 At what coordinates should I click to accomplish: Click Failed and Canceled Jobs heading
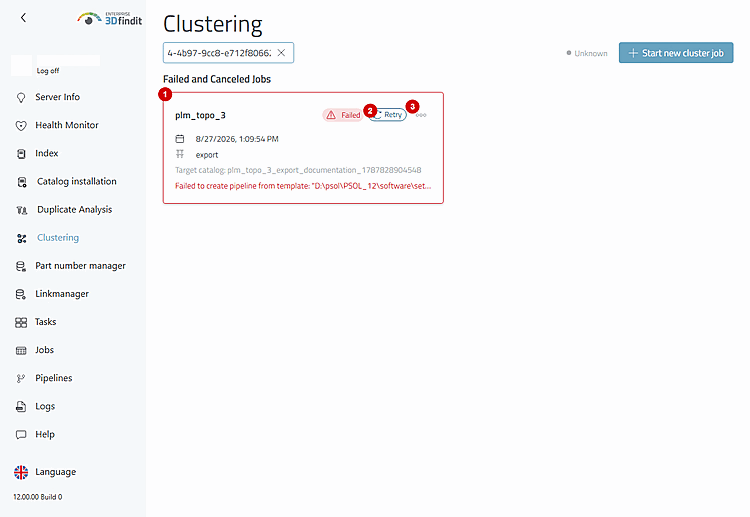(217, 79)
